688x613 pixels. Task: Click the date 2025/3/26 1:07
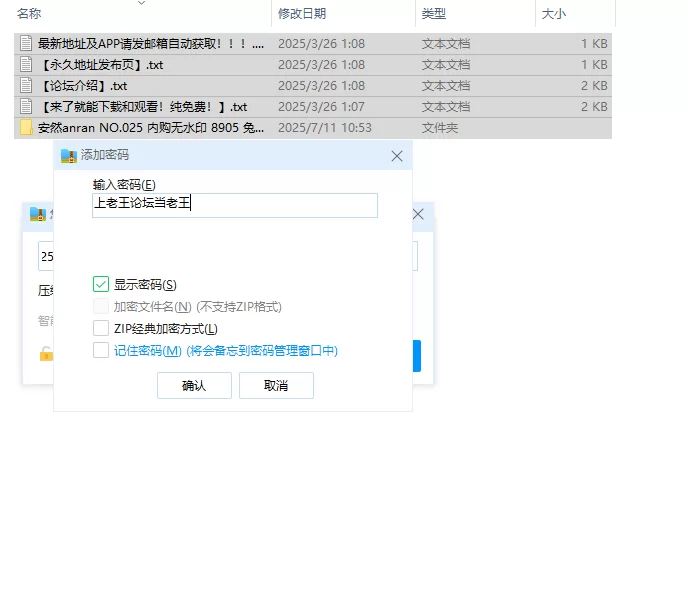click(321, 107)
